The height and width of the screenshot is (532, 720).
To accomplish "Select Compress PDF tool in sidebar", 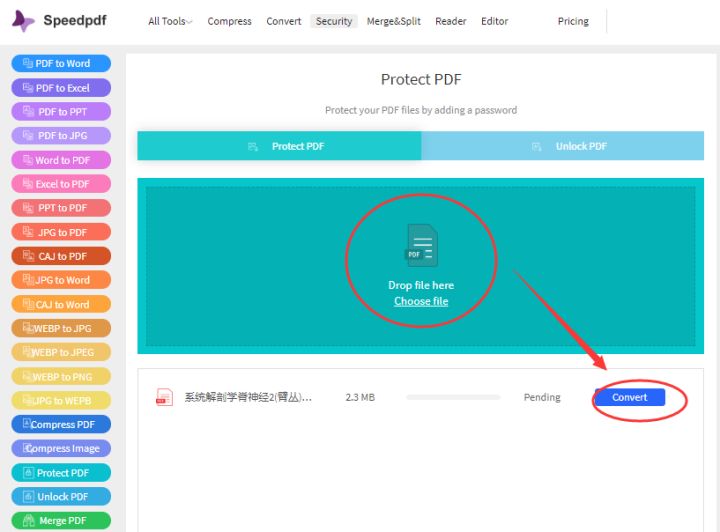I will coord(61,424).
